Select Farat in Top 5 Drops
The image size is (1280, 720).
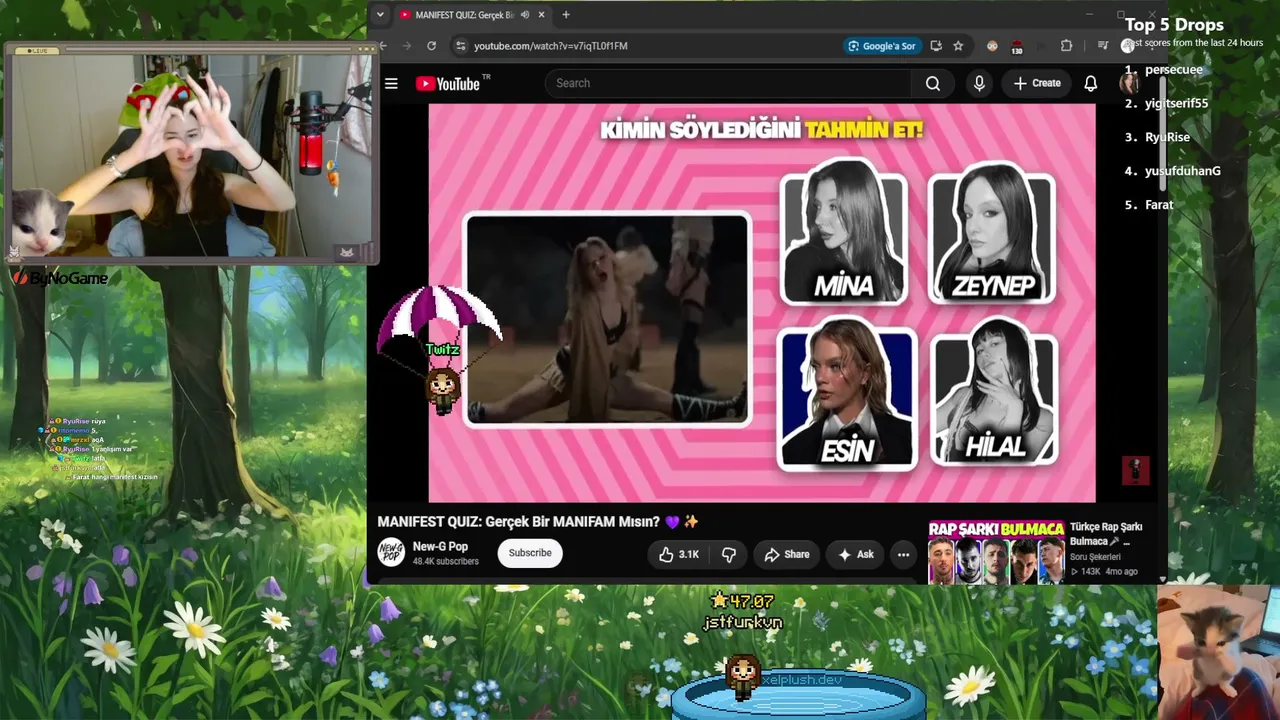pos(1159,205)
